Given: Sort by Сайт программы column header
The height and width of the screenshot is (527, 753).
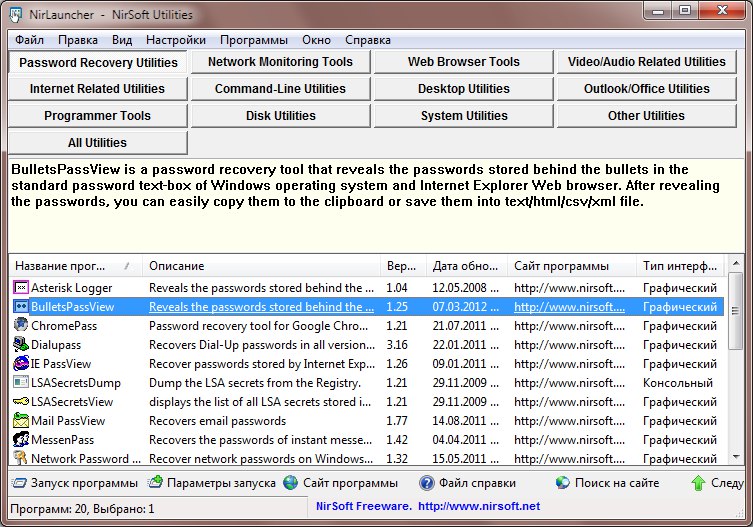Looking at the screenshot, I should (x=572, y=266).
